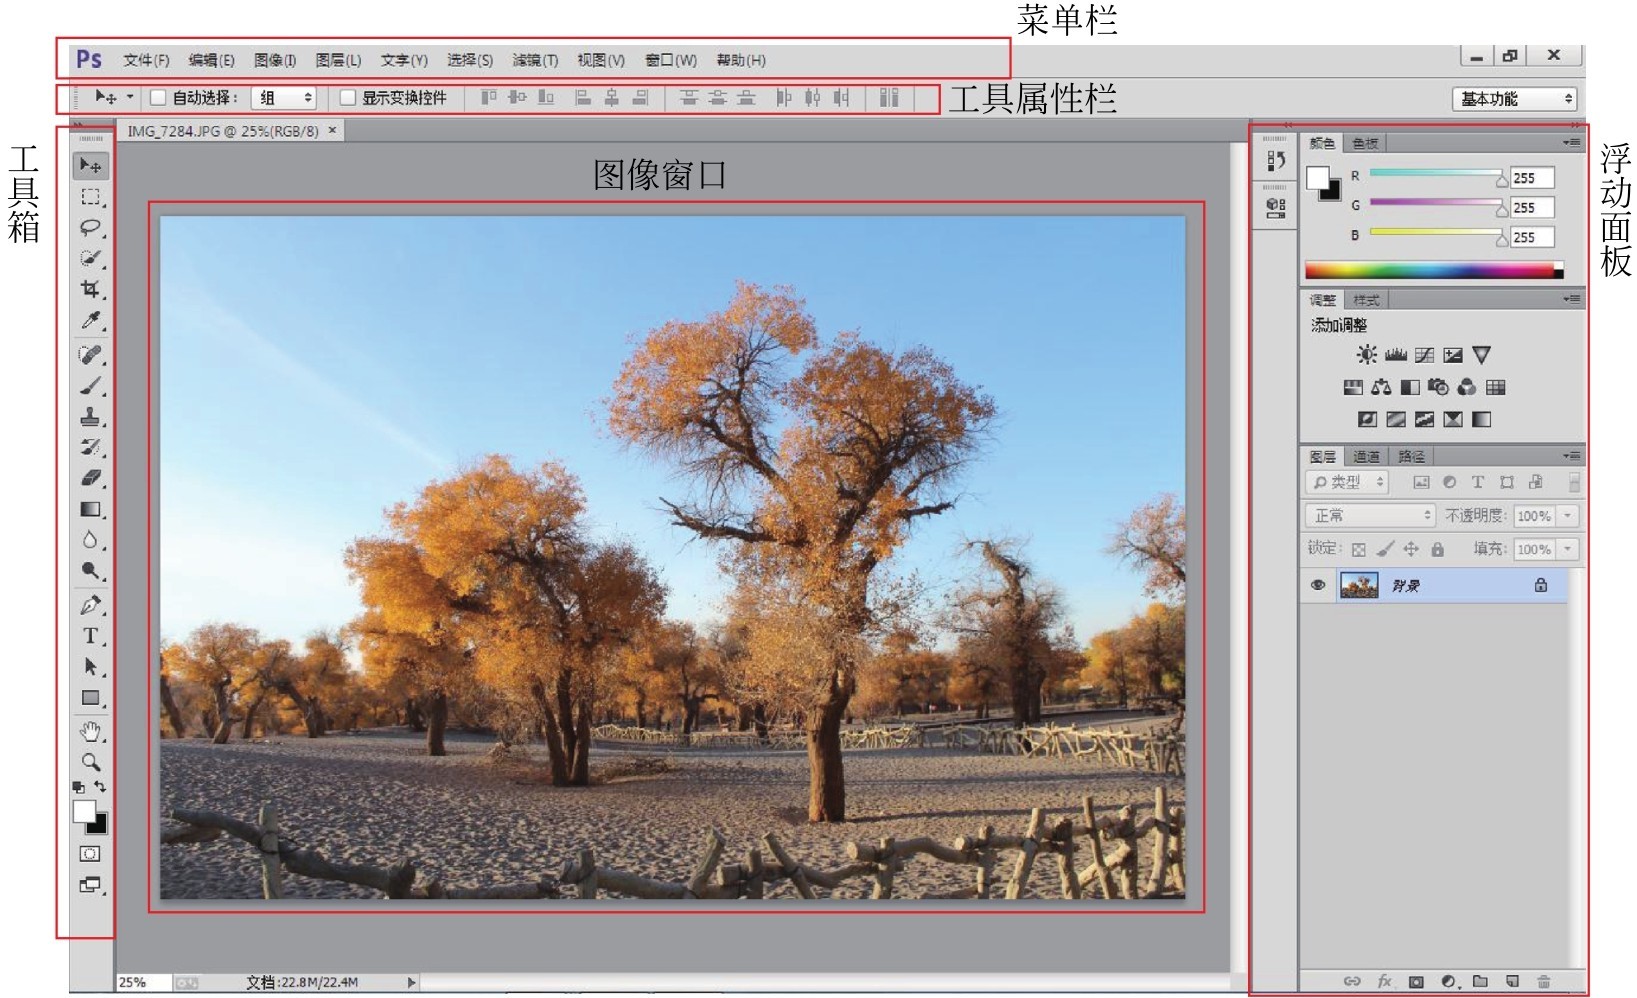This screenshot has width=1637, height=998.
Task: Open the 组 auto-select dropdown
Action: pyautogui.click(x=284, y=98)
